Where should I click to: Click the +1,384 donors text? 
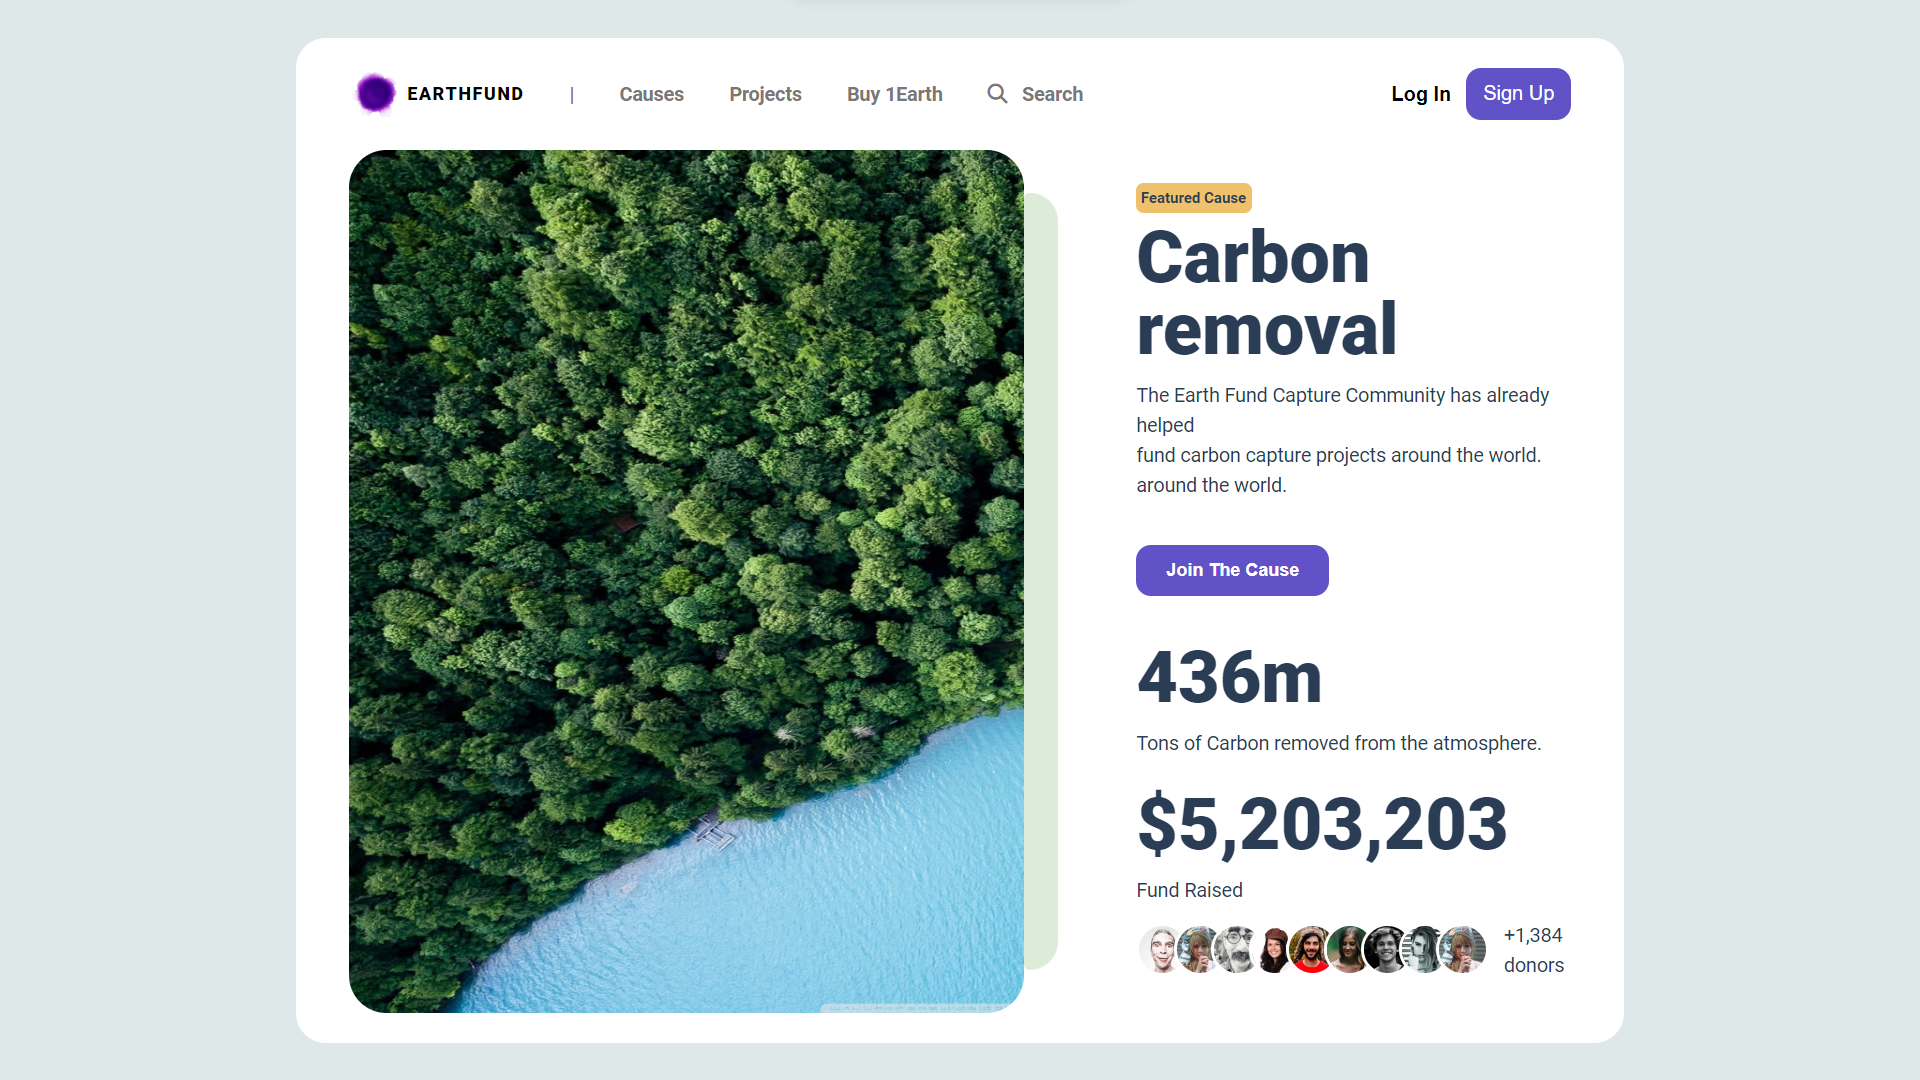tap(1533, 950)
